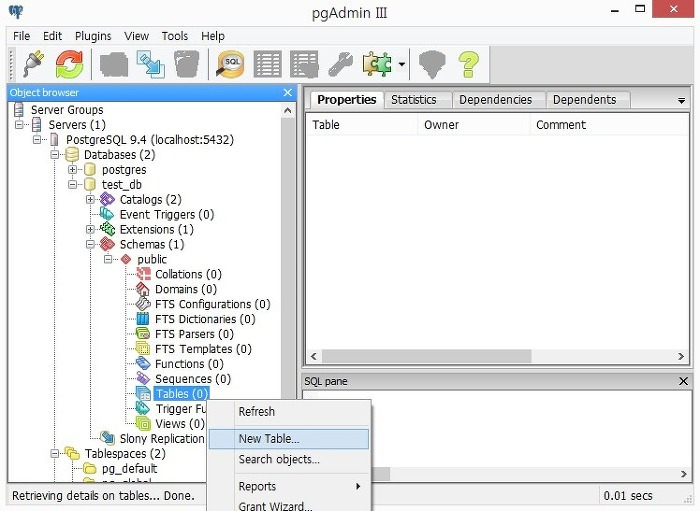Select the pg_default tablespace item
The image size is (700, 511).
click(129, 469)
